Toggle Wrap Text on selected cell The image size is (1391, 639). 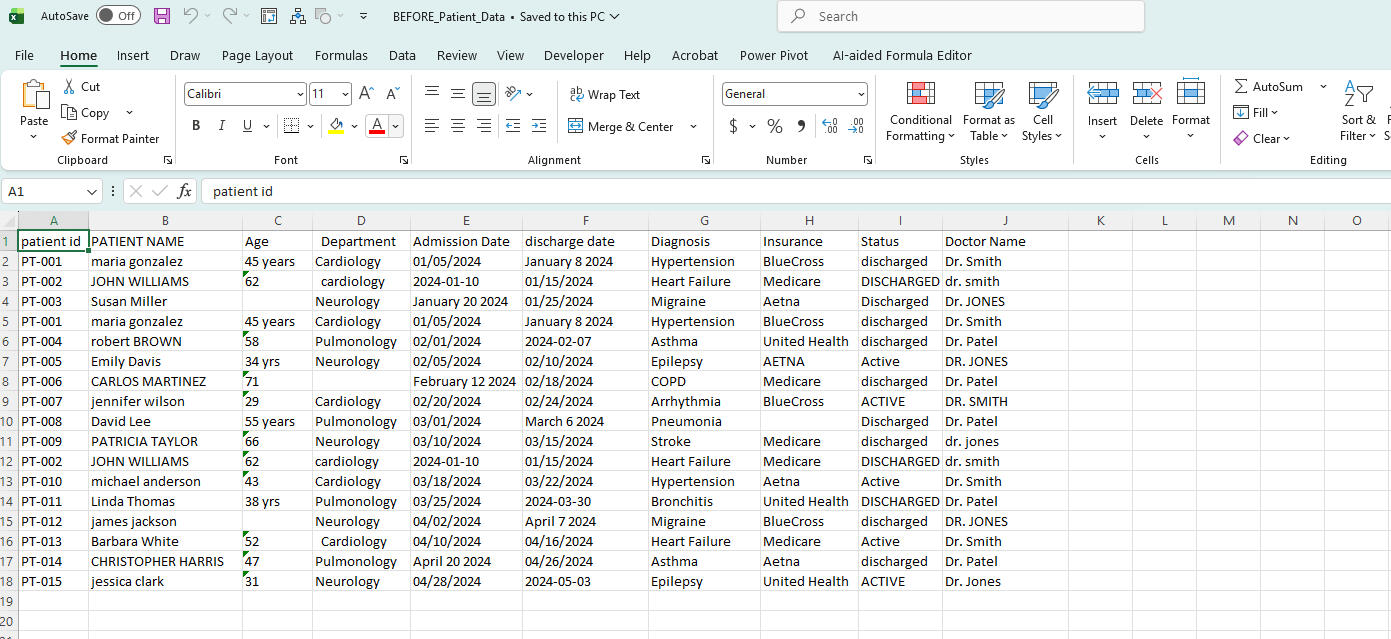pyautogui.click(x=604, y=95)
